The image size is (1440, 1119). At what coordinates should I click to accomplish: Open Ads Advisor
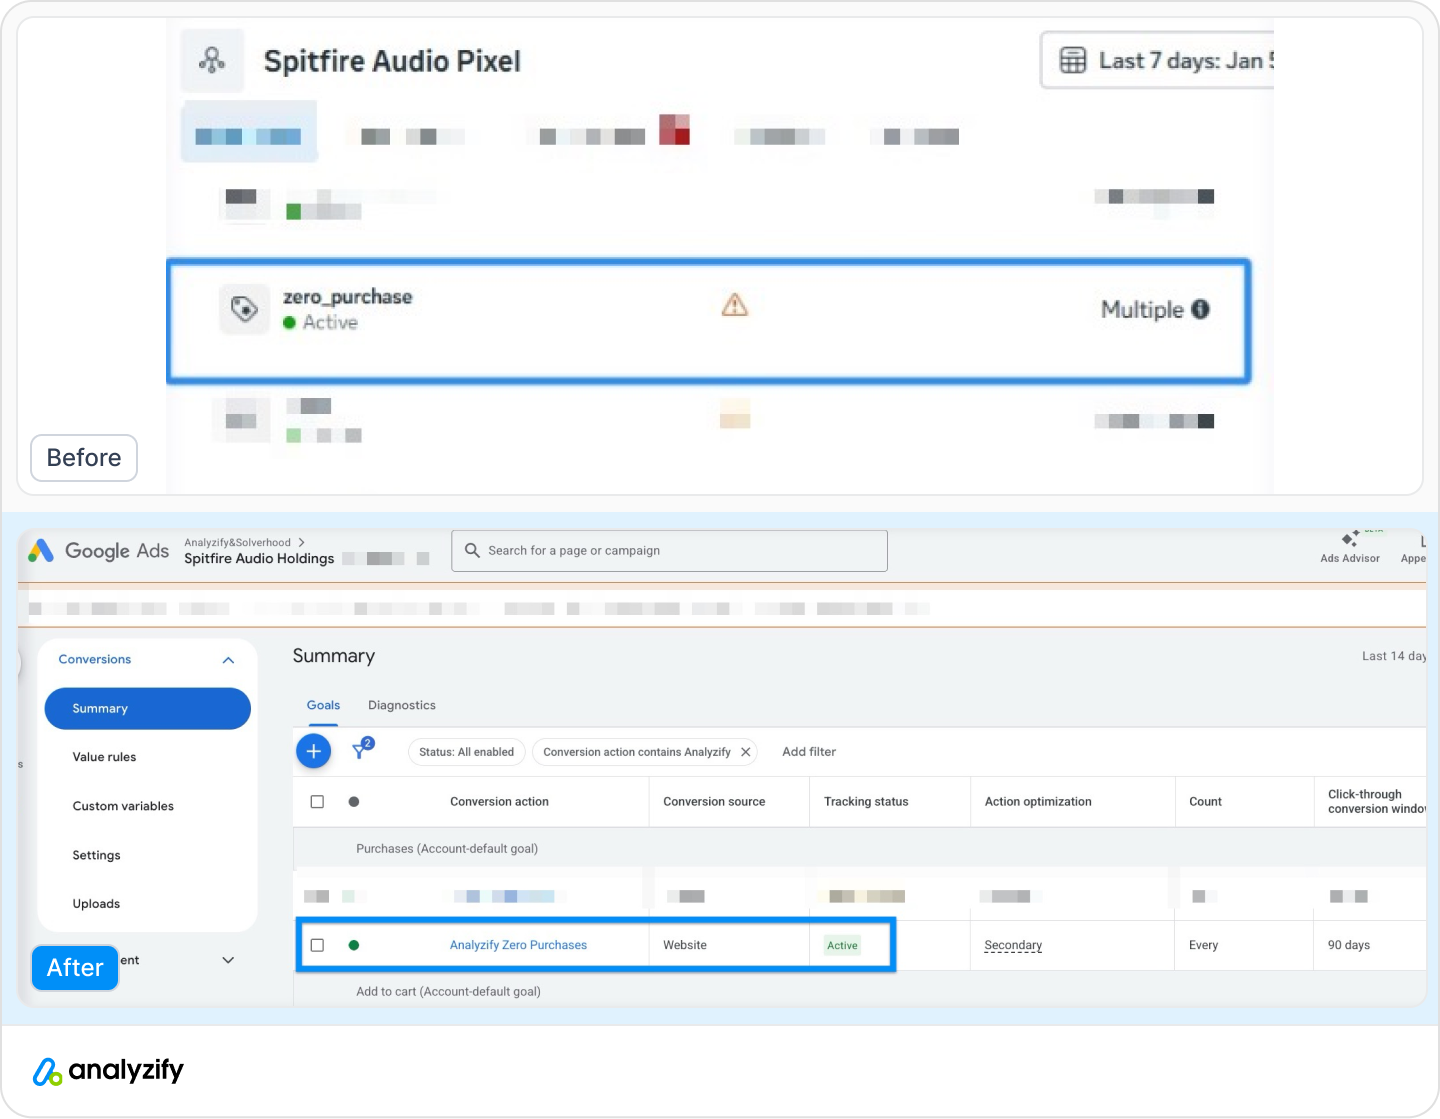pos(1350,548)
